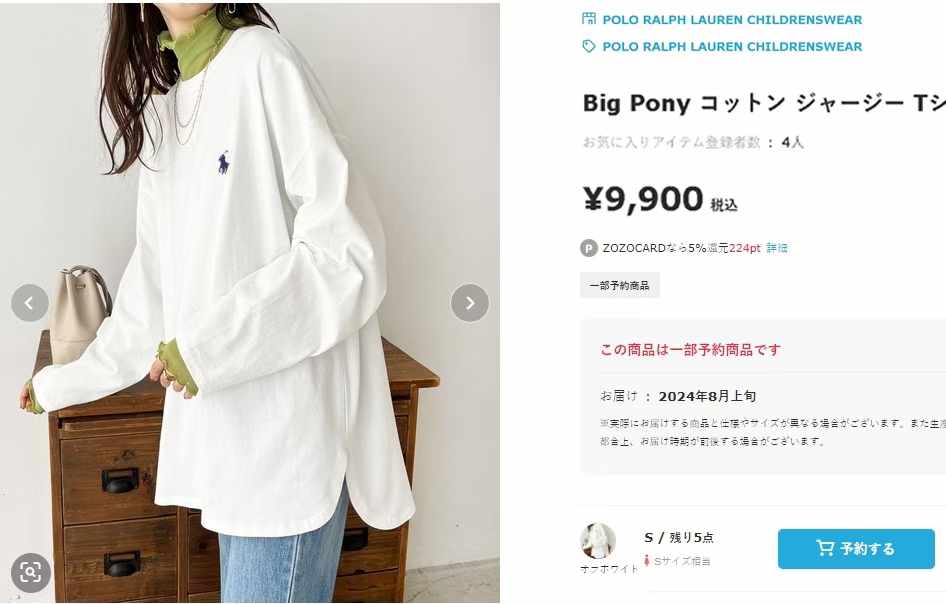Click the cart icon in 予約する button
This screenshot has height=604, width=946.
click(825, 548)
